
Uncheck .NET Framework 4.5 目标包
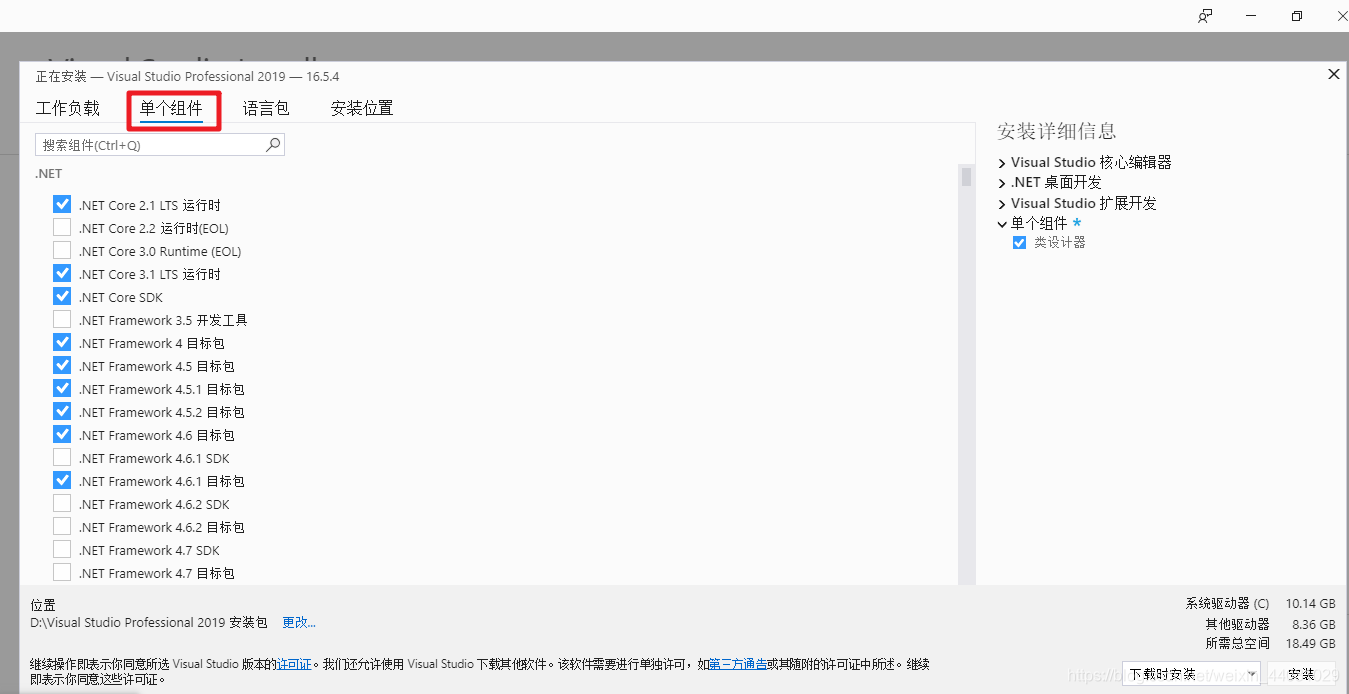(x=62, y=366)
